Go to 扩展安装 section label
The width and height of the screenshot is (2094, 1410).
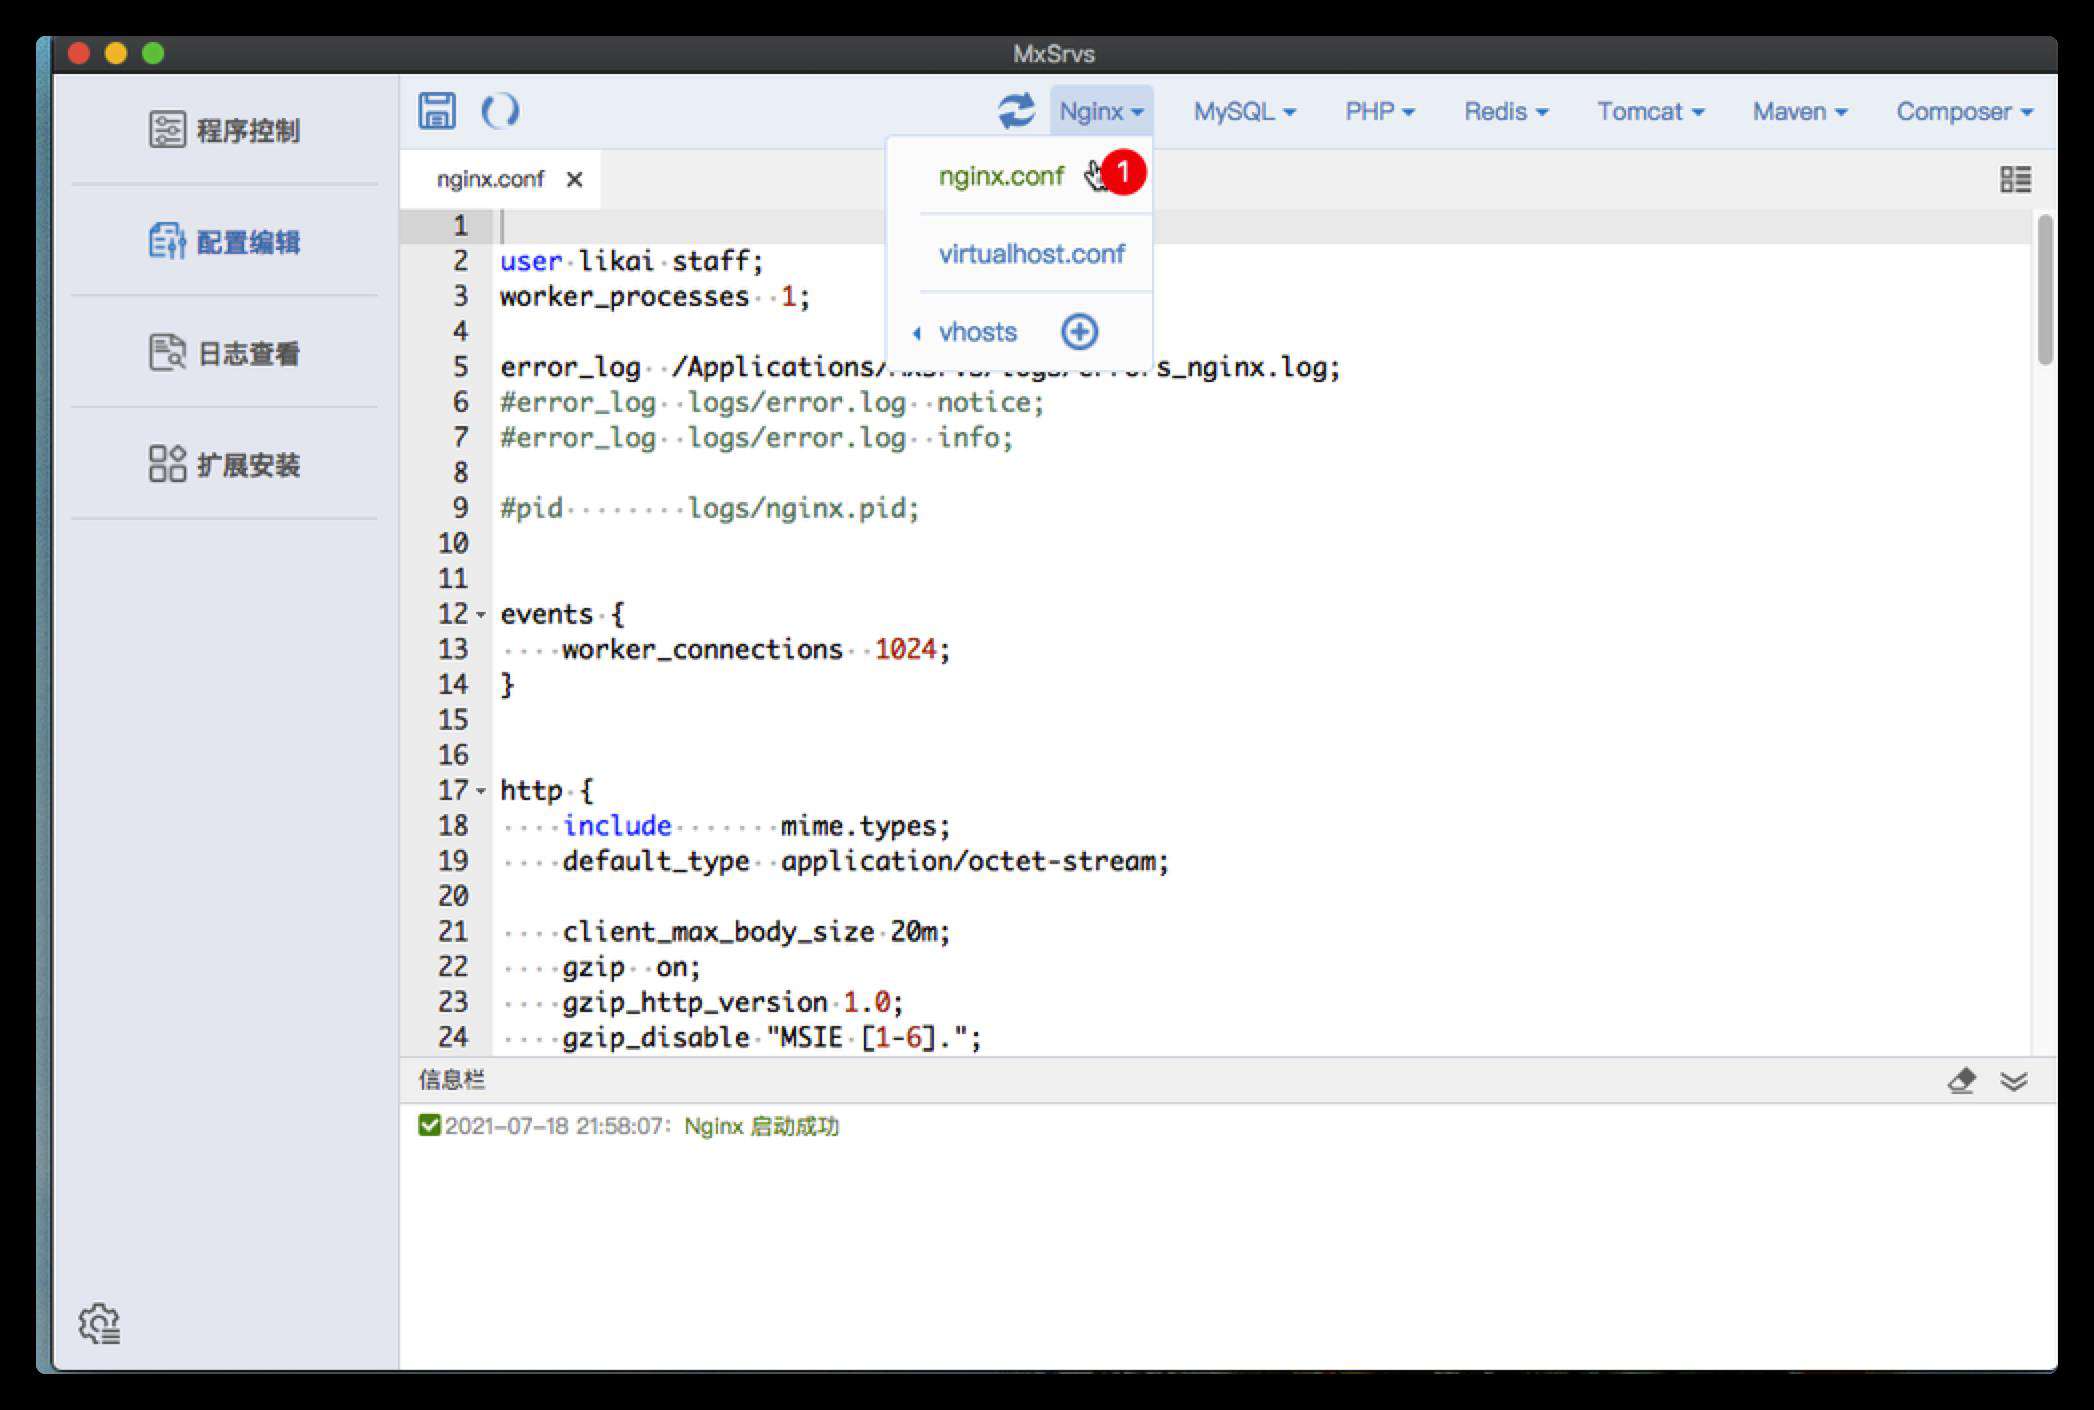(x=248, y=465)
